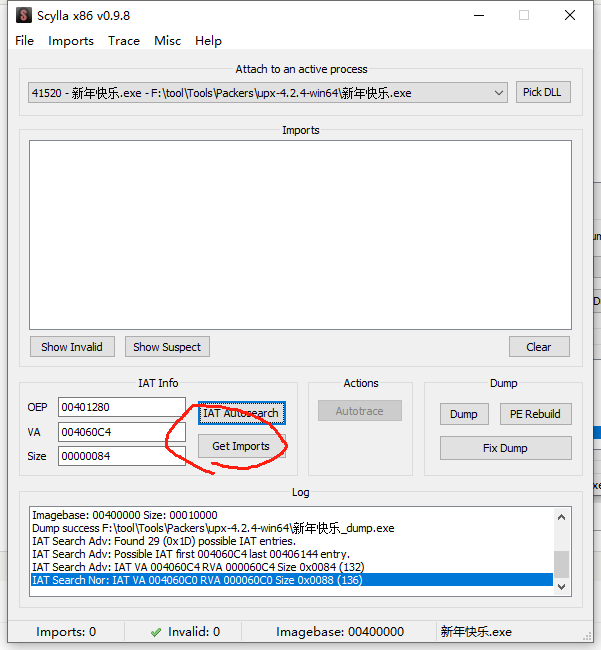Clear the imports list
Viewport: 601px width, 650px height.
click(539, 347)
